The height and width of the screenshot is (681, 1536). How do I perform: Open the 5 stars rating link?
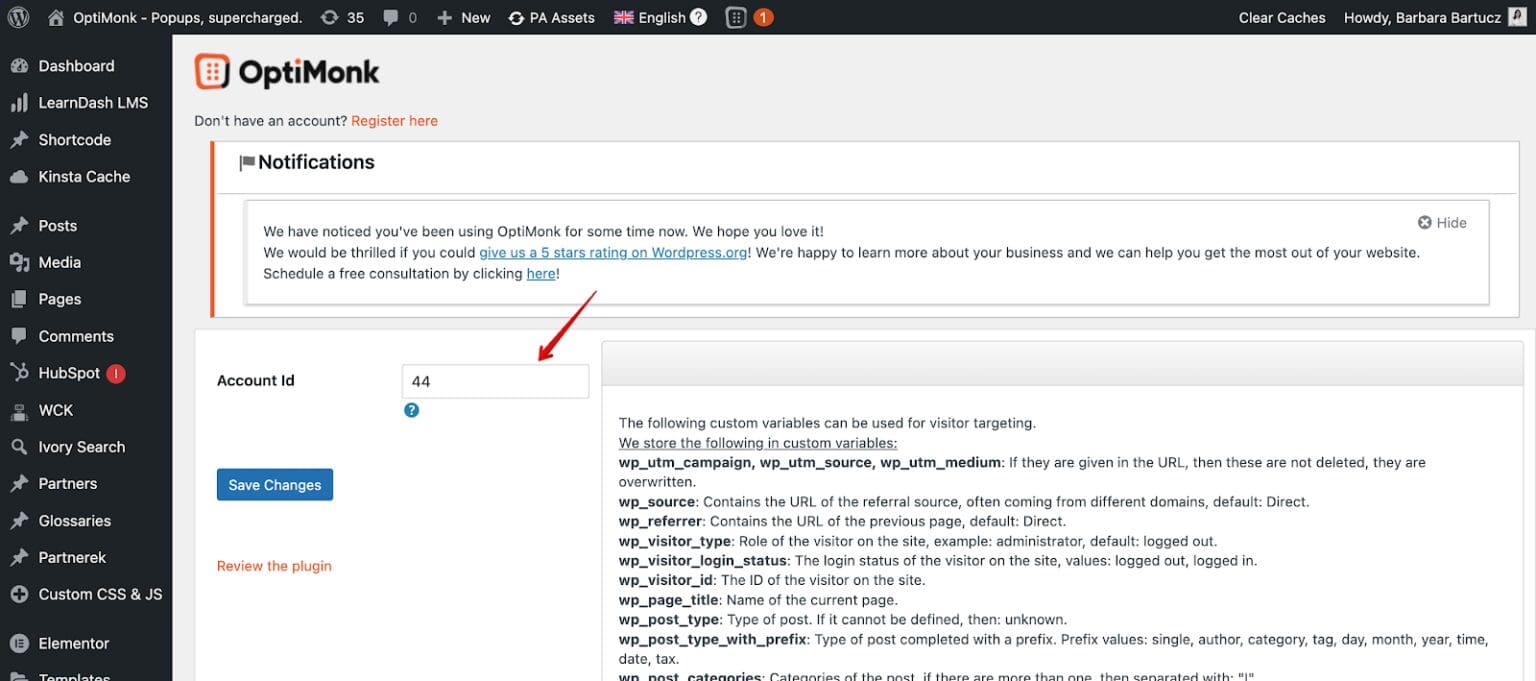click(x=613, y=253)
